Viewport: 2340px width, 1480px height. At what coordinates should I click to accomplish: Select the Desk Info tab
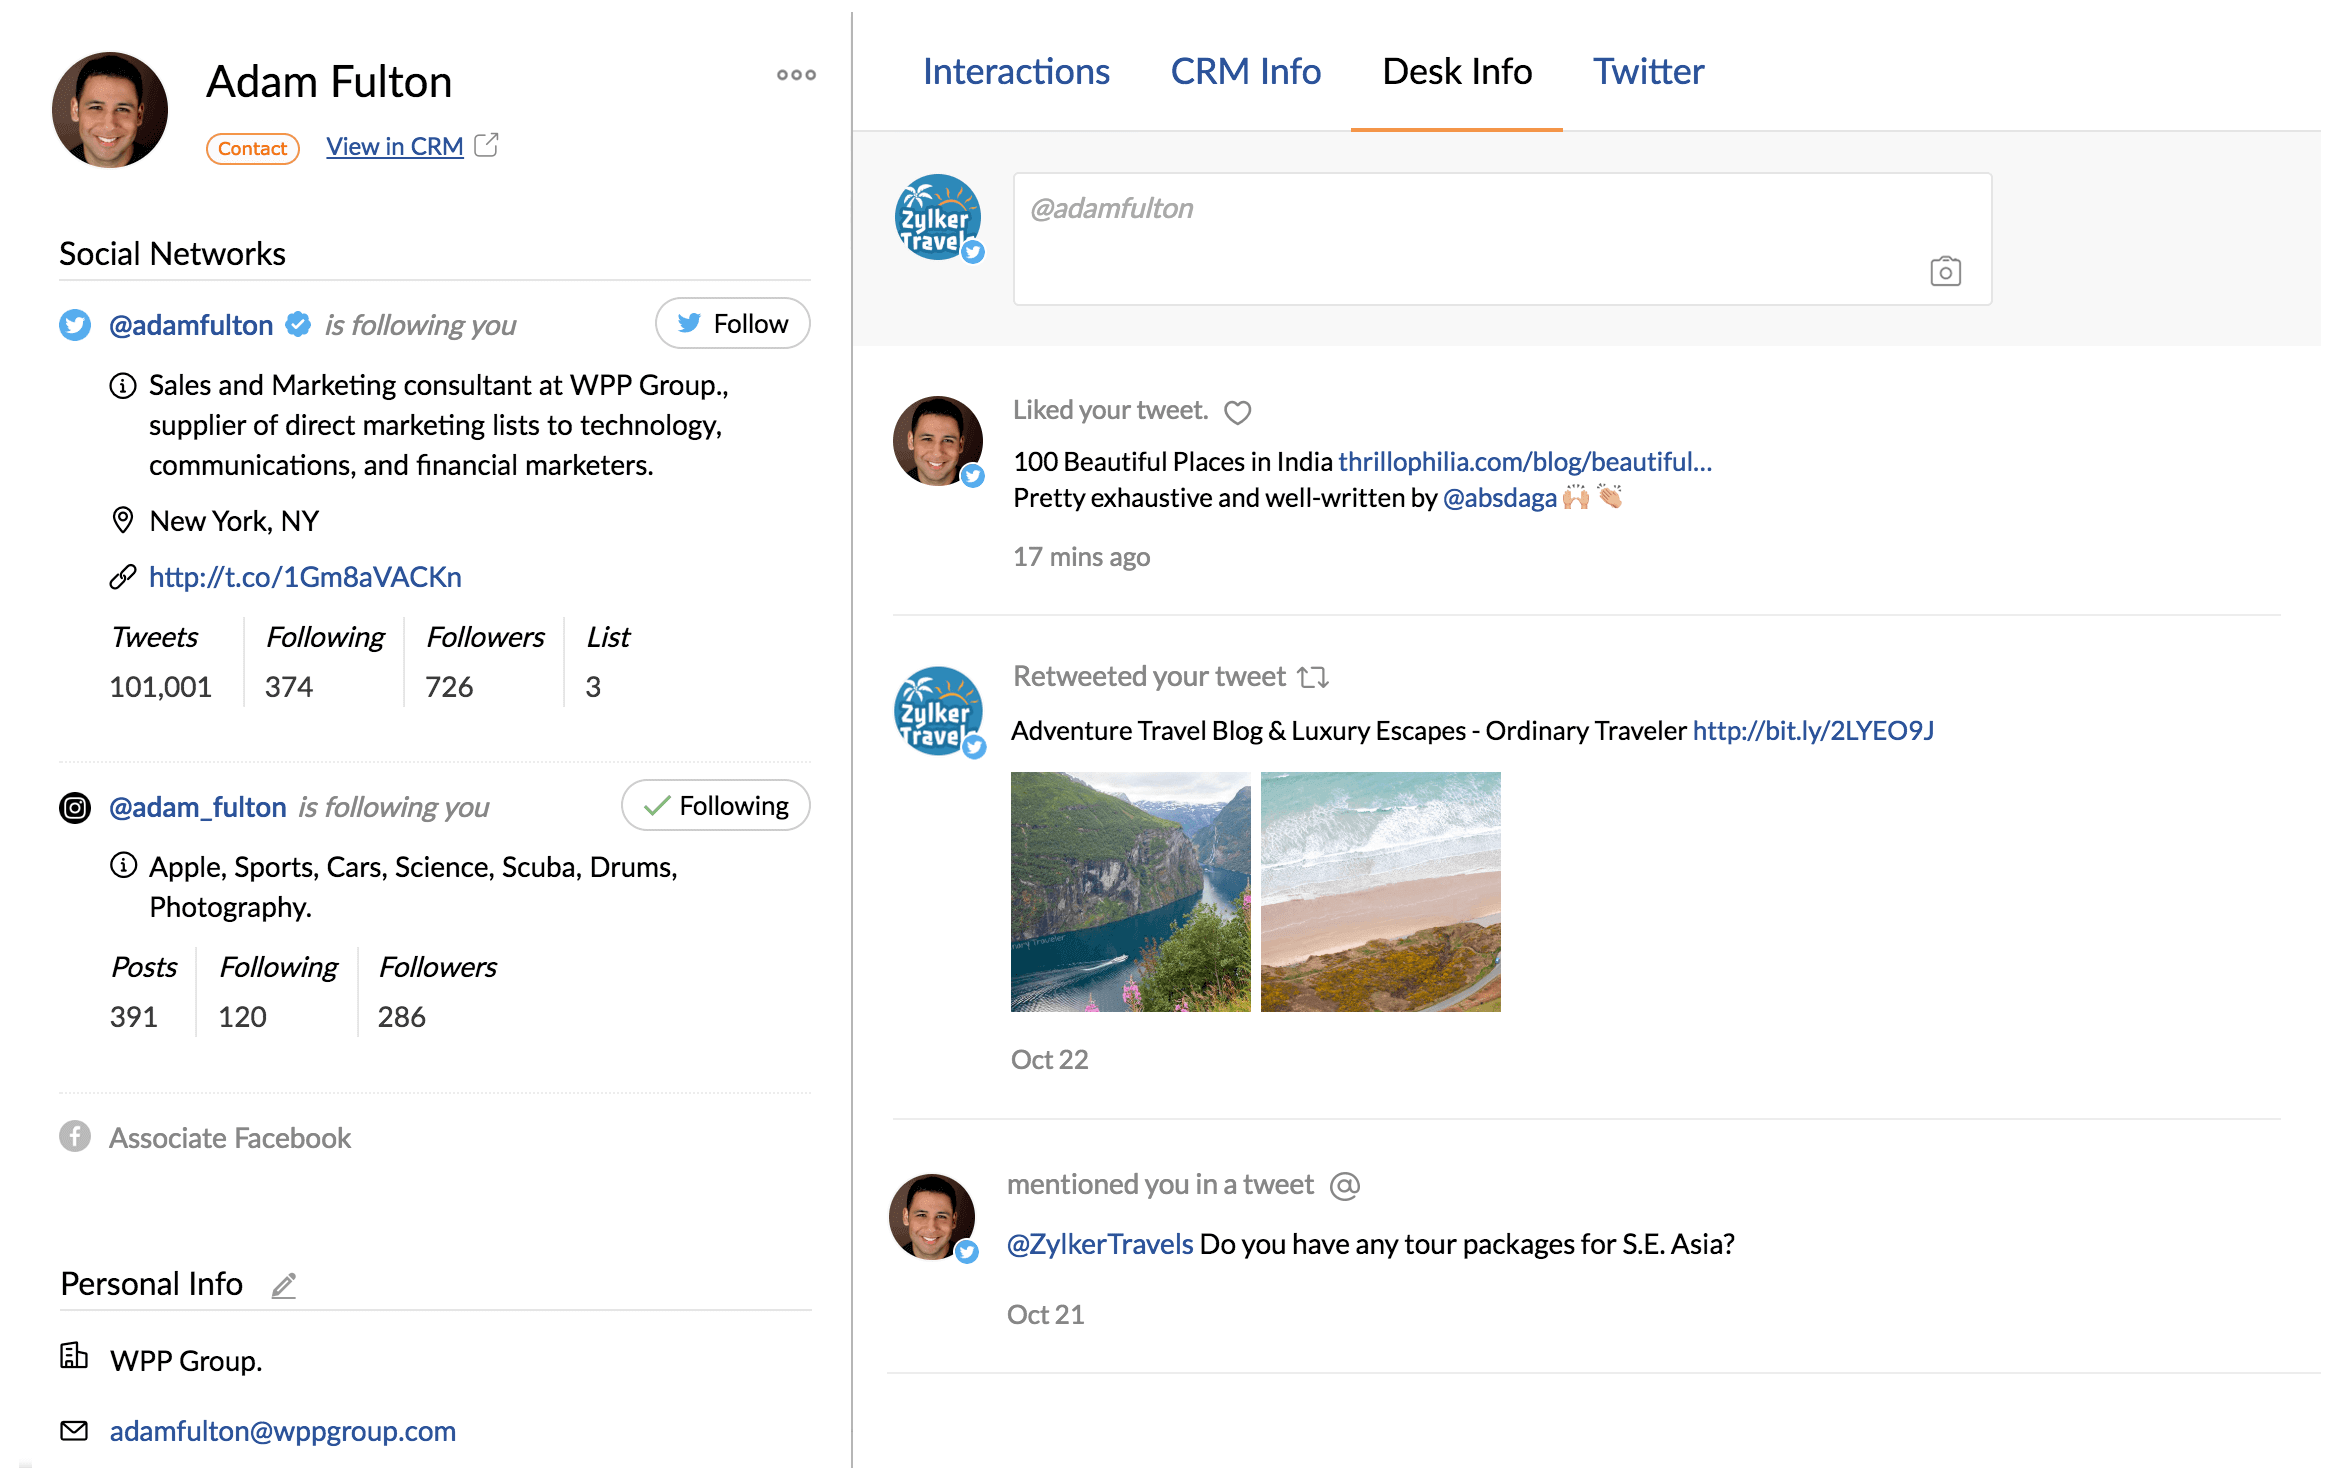(x=1457, y=71)
